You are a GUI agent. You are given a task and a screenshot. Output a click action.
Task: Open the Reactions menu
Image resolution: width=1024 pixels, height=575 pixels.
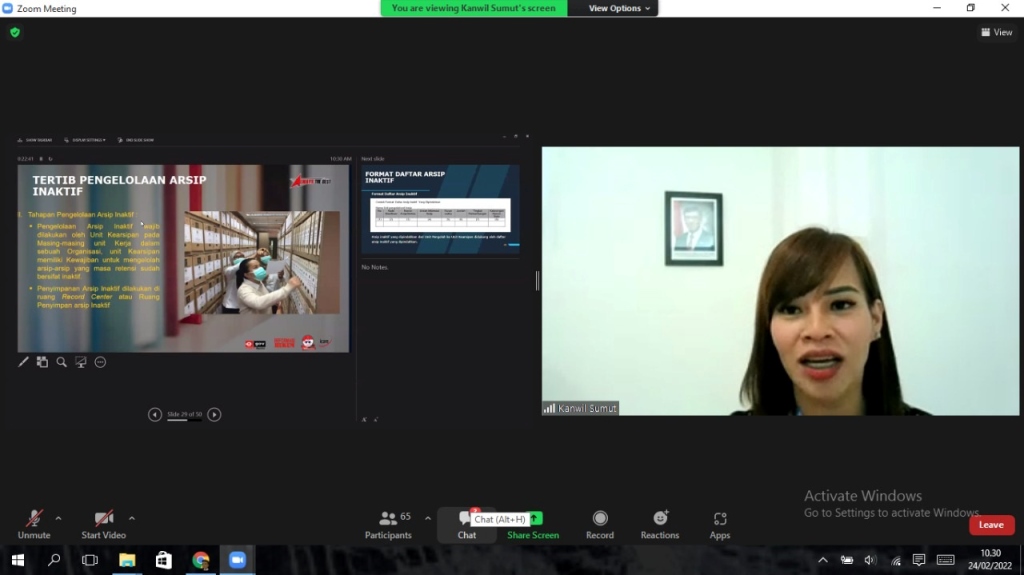pos(660,524)
